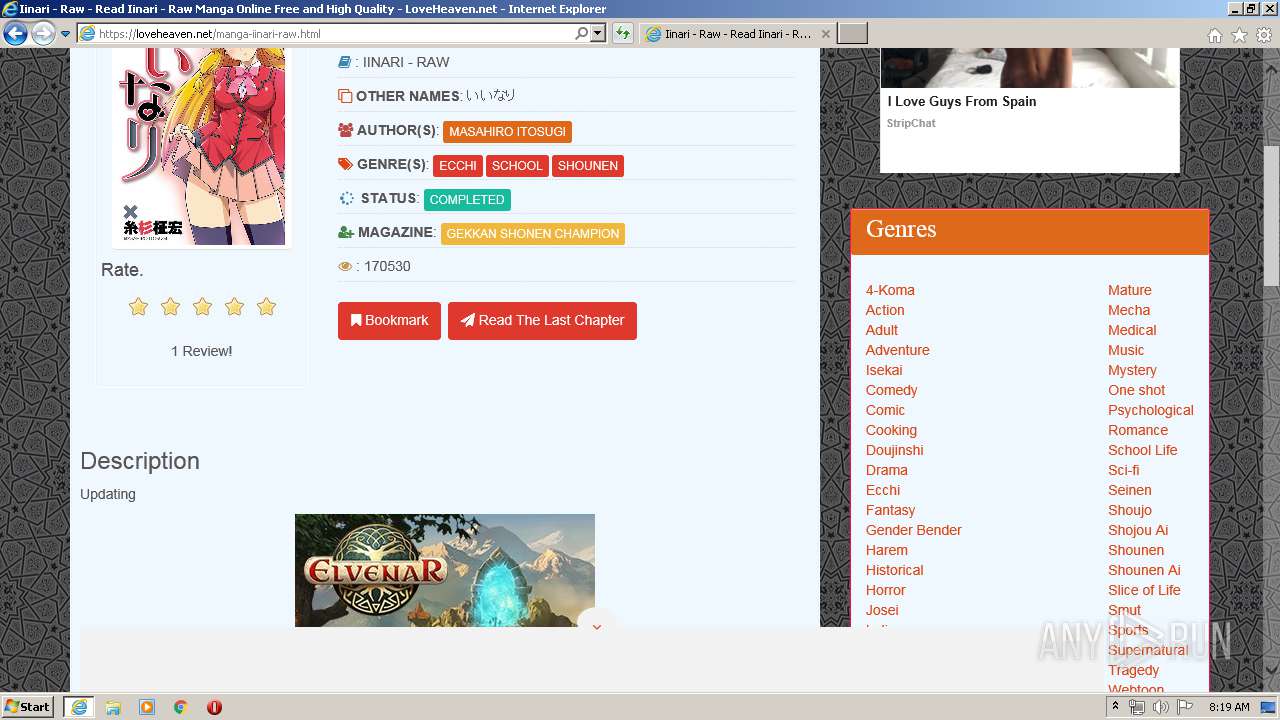Image resolution: width=1280 pixels, height=720 pixels.
Task: Open the Comedy genre link
Action: (892, 391)
